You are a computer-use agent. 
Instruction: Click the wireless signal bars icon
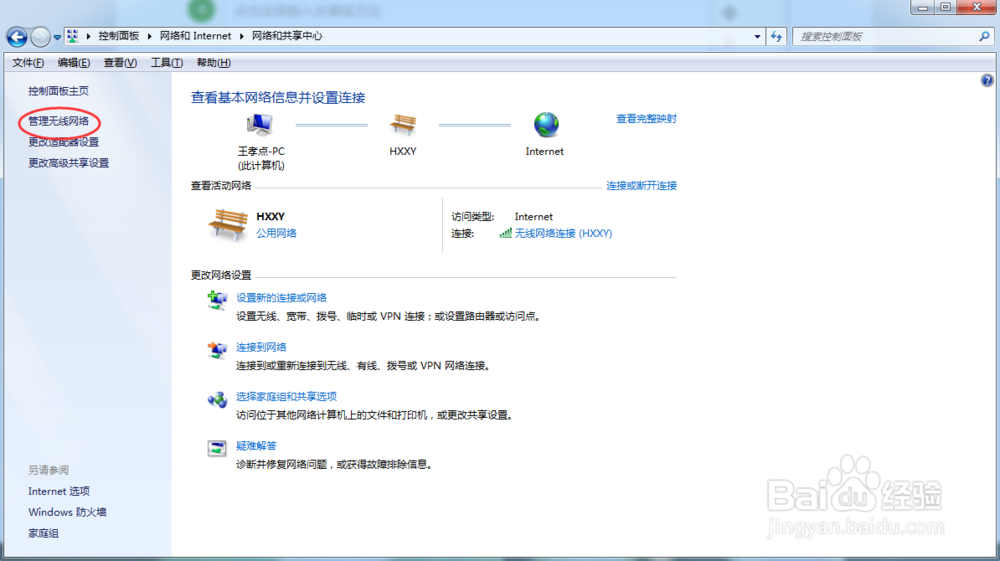point(505,233)
